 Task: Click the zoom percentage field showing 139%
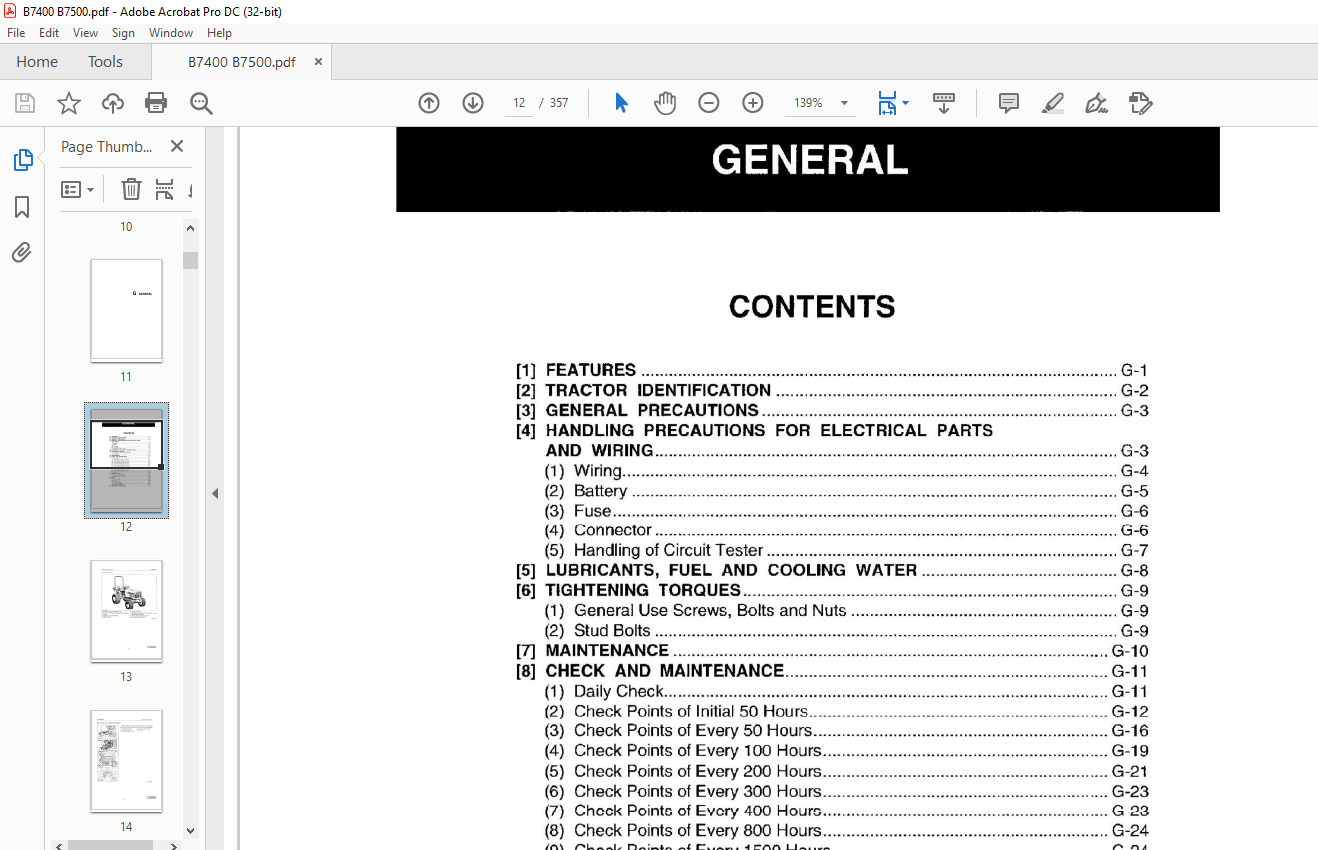[808, 103]
